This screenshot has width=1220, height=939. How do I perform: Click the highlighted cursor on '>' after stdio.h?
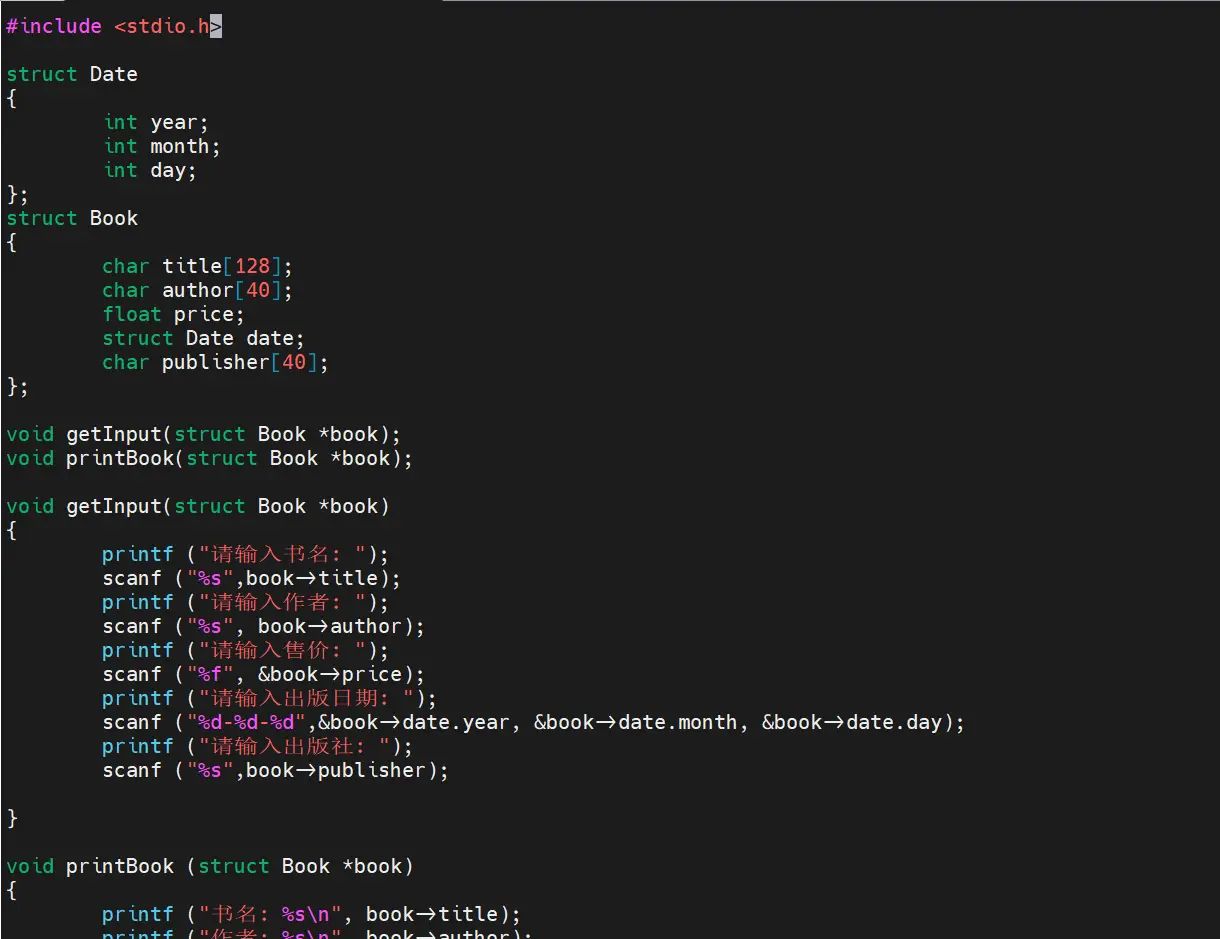216,26
